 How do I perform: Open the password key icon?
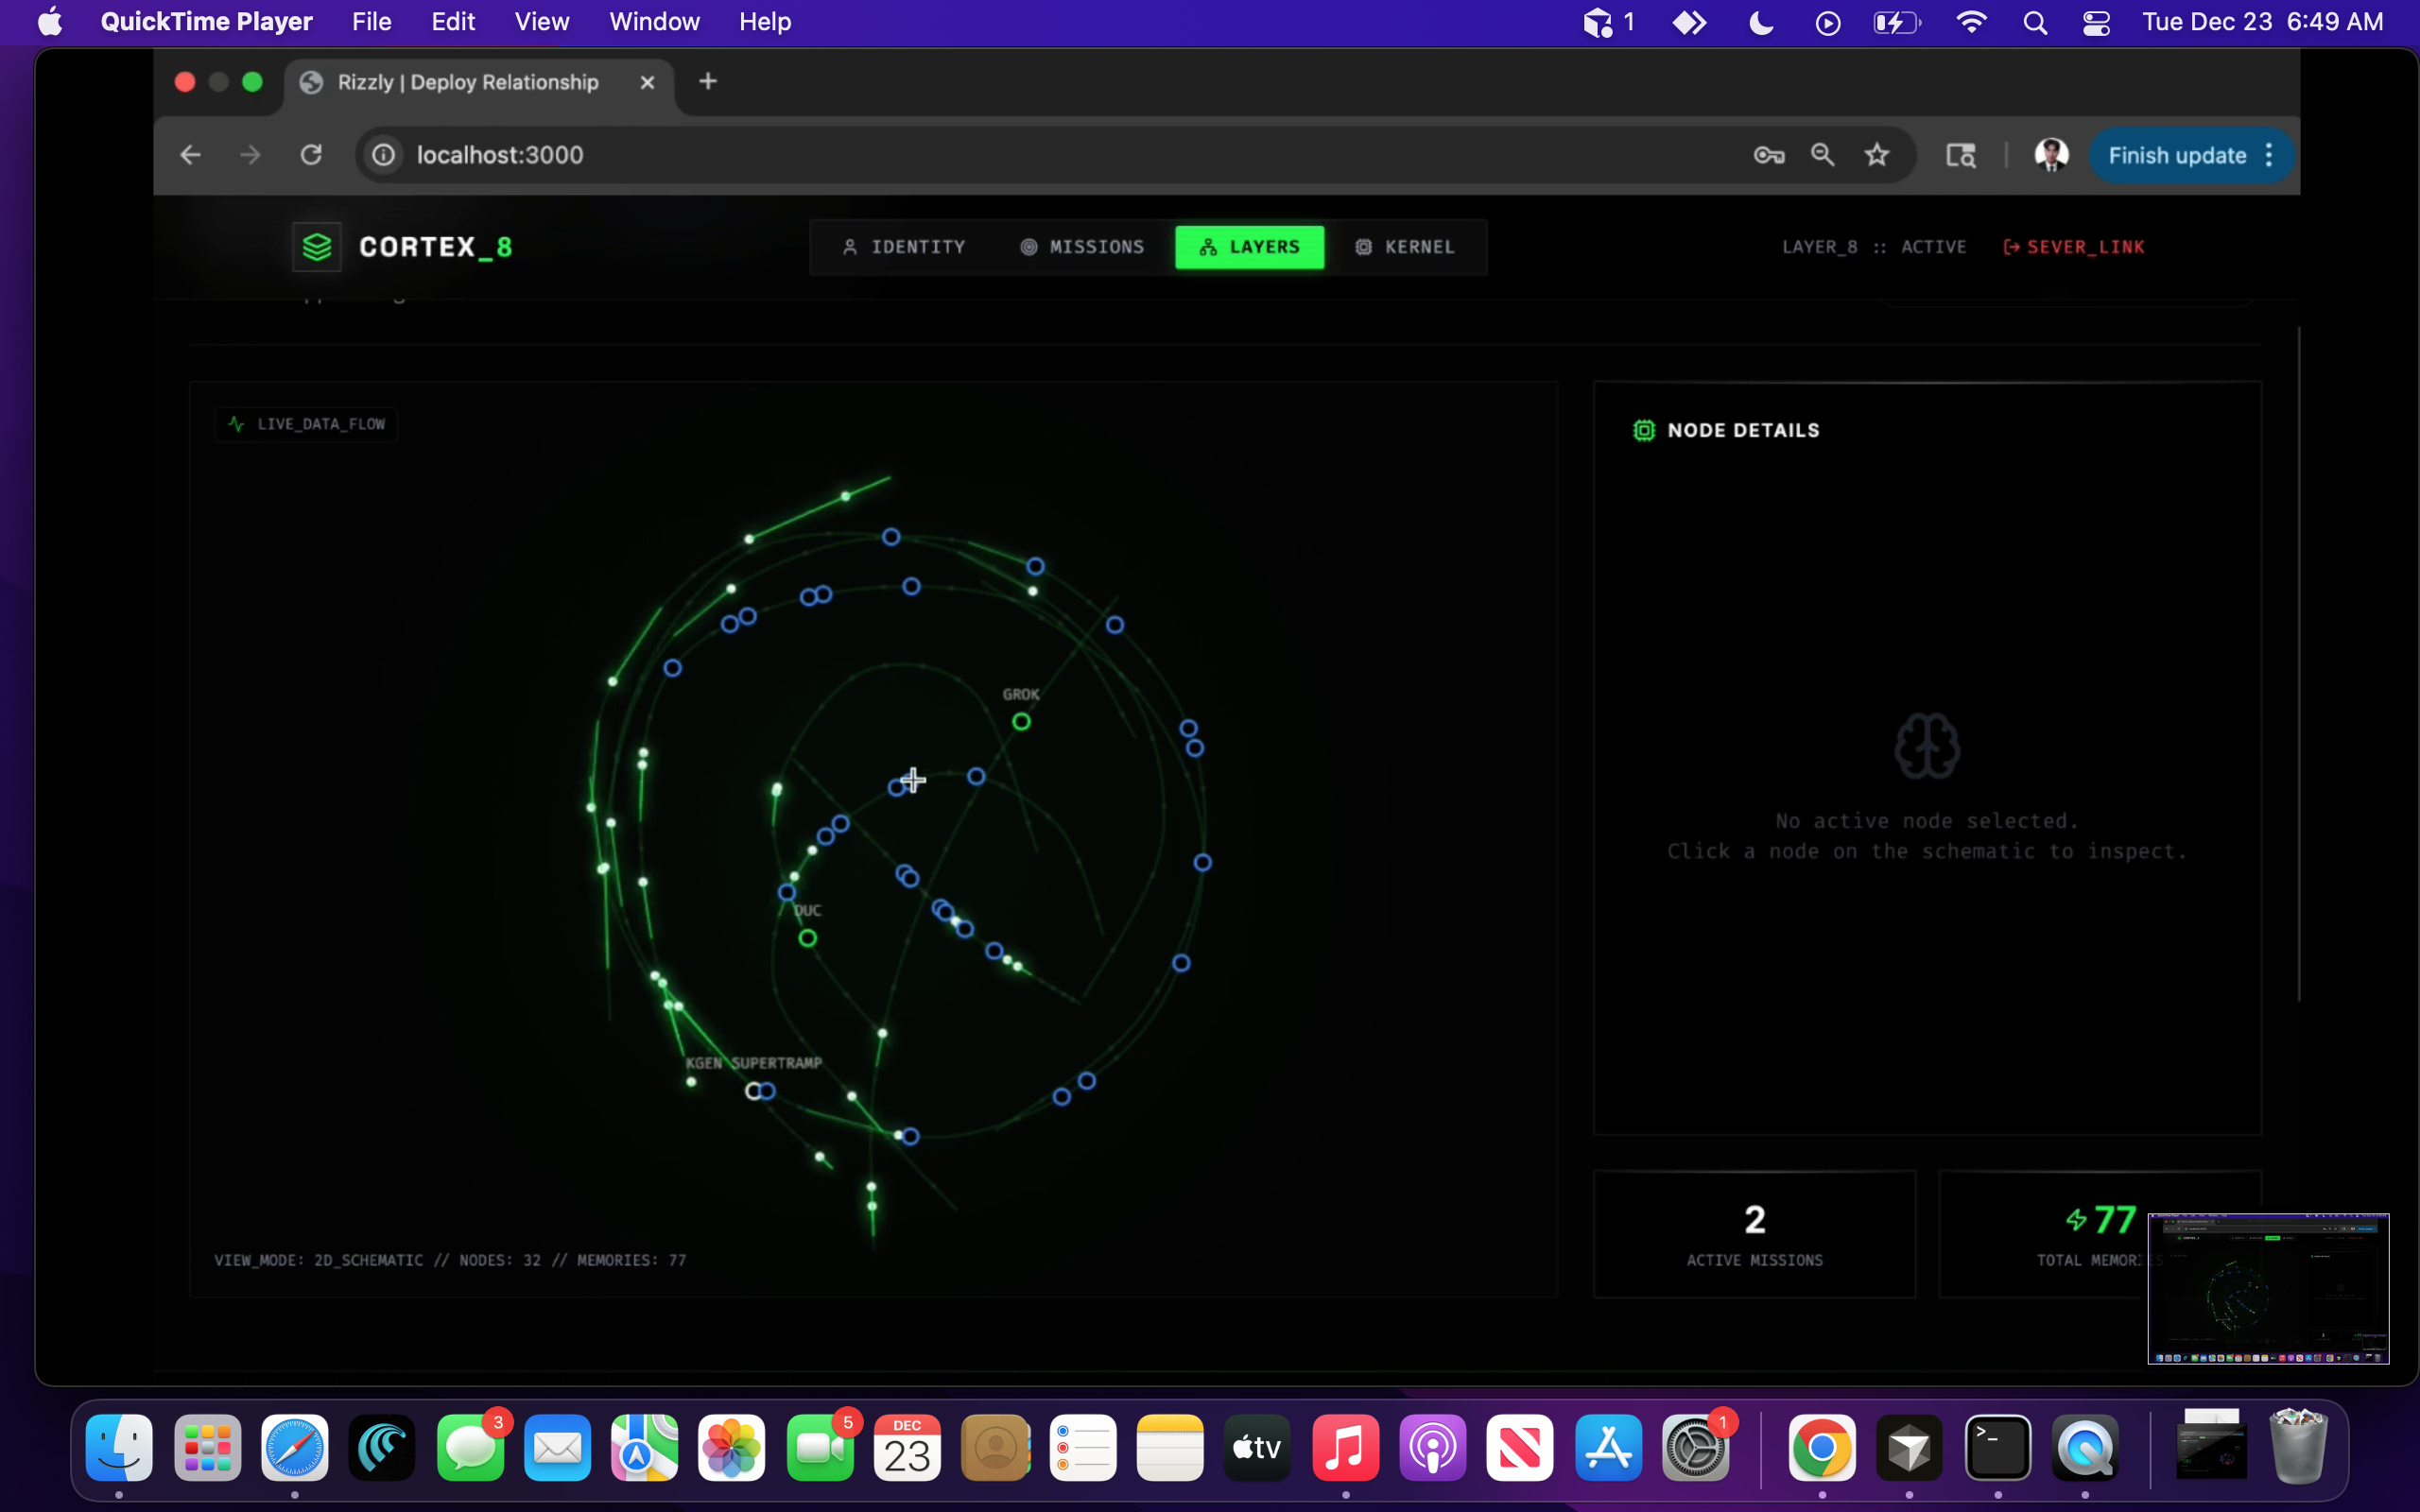click(x=1768, y=155)
